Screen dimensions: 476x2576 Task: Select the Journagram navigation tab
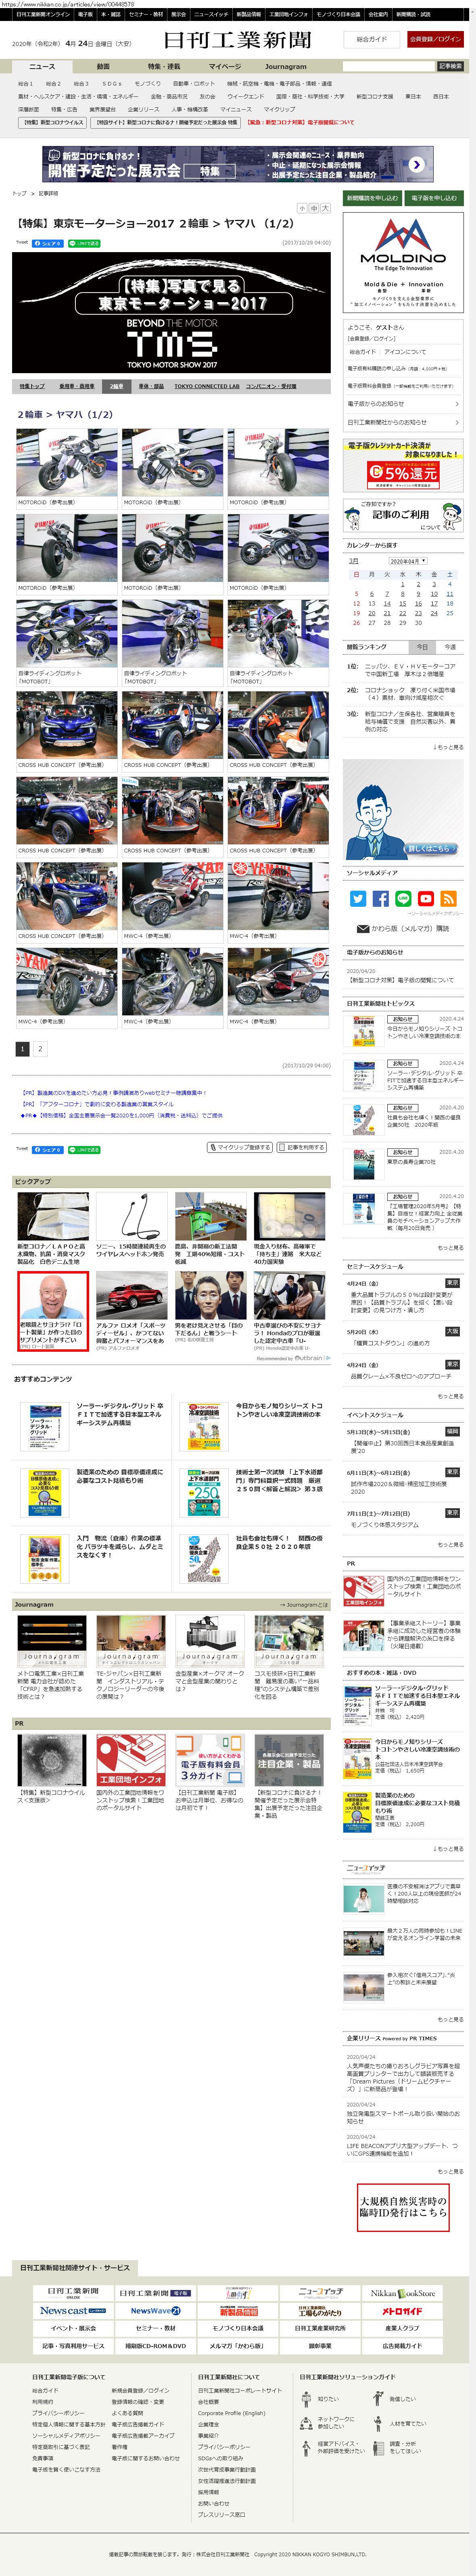point(285,66)
